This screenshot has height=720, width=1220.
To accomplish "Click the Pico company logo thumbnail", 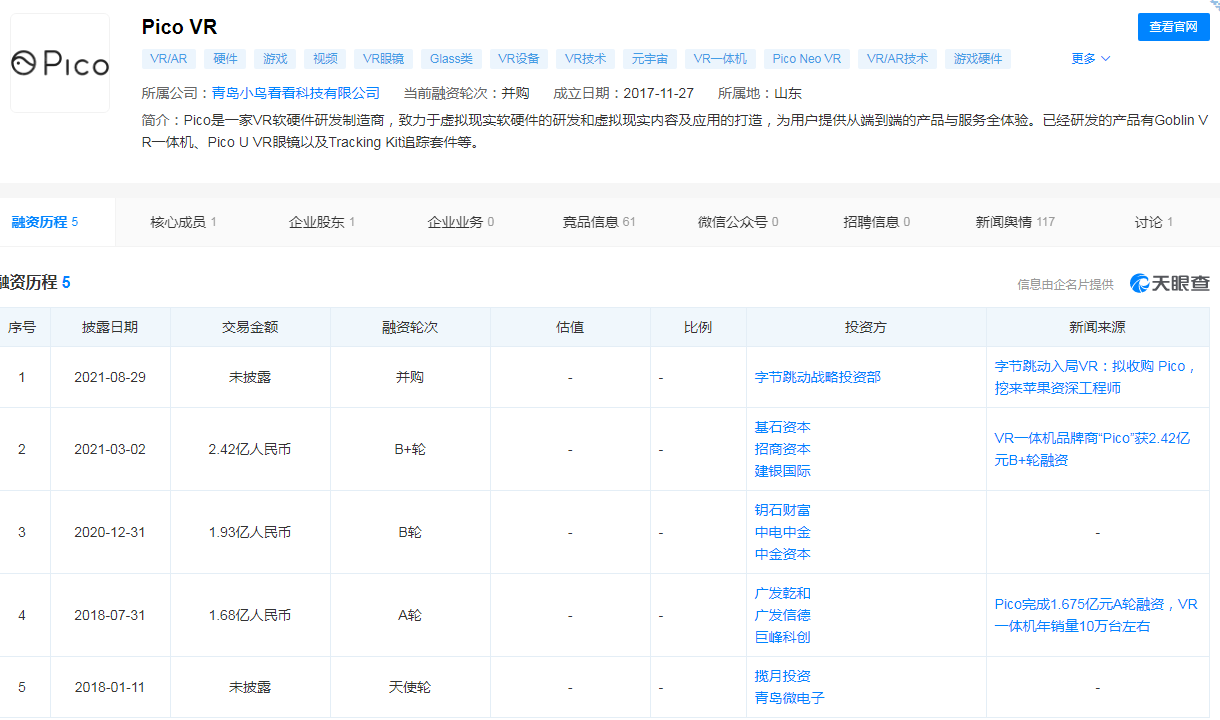I will pos(60,63).
